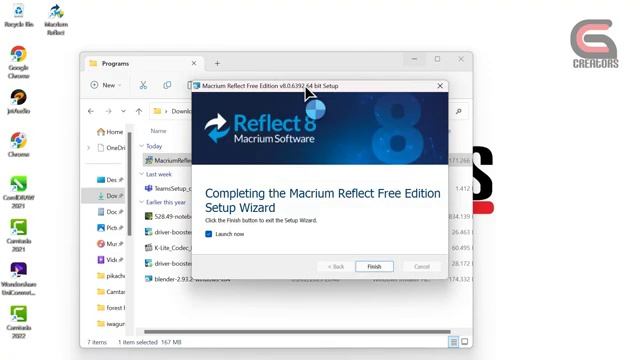The height and width of the screenshot is (360, 640).
Task: Select the pikachu folder in navigation pane
Action: click(x=111, y=276)
